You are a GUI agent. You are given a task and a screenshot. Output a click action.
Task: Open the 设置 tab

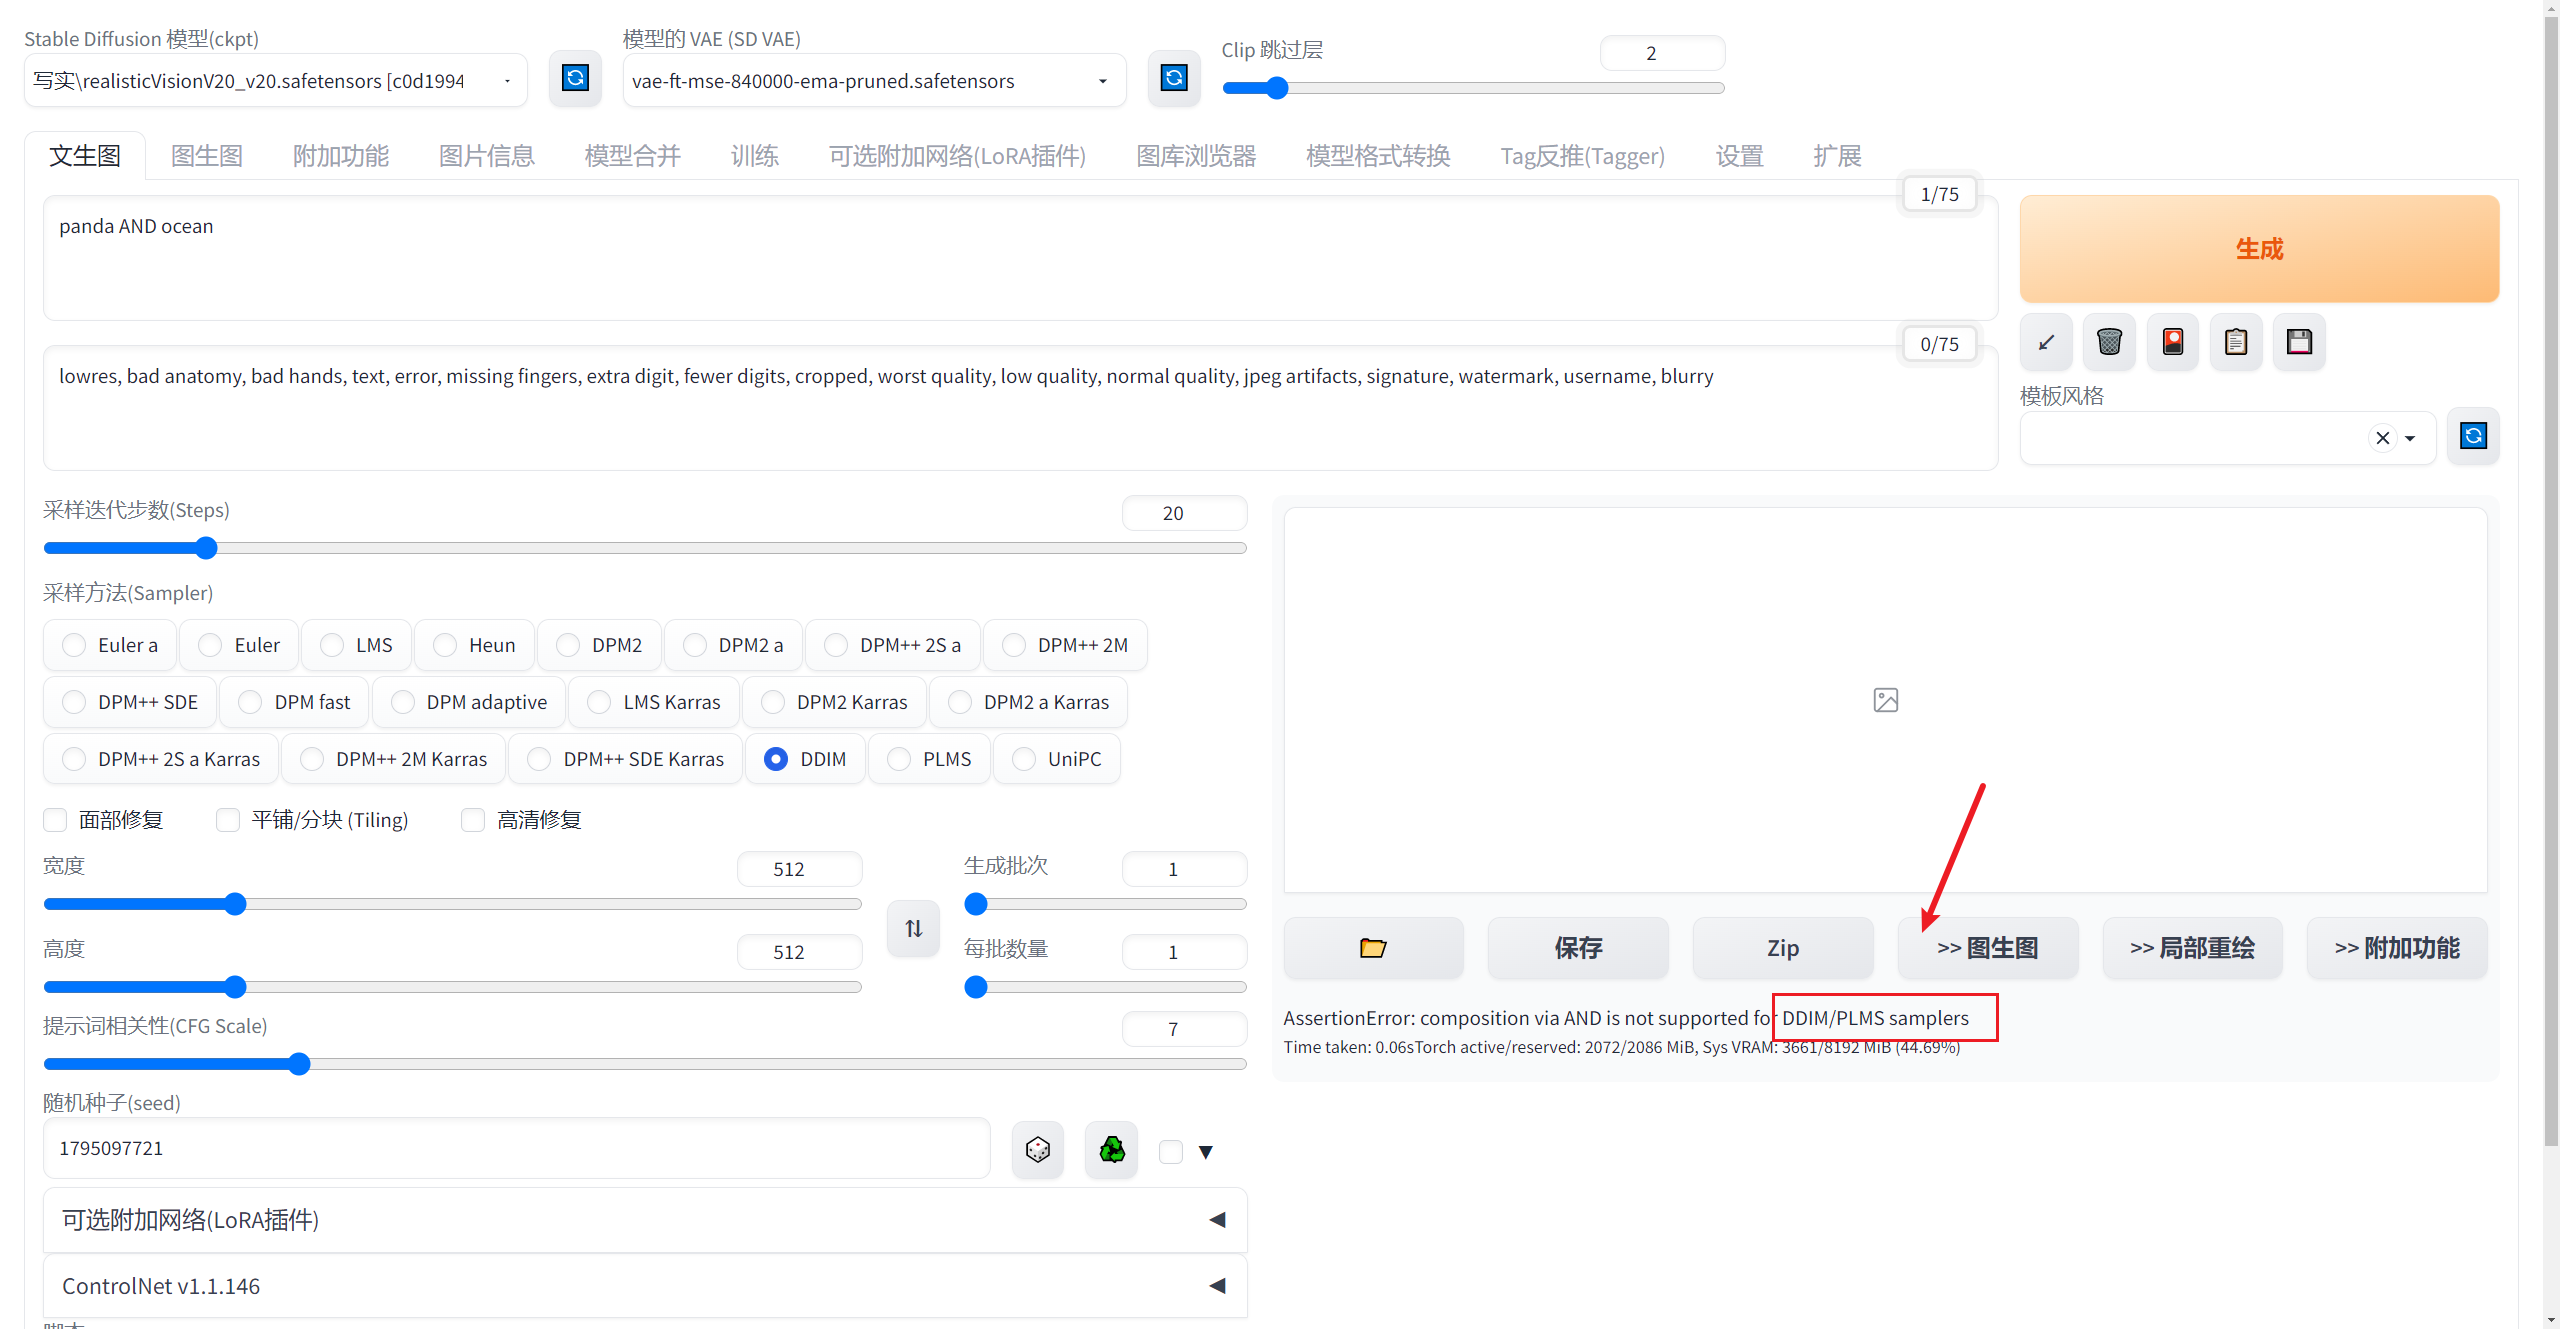tap(1739, 156)
